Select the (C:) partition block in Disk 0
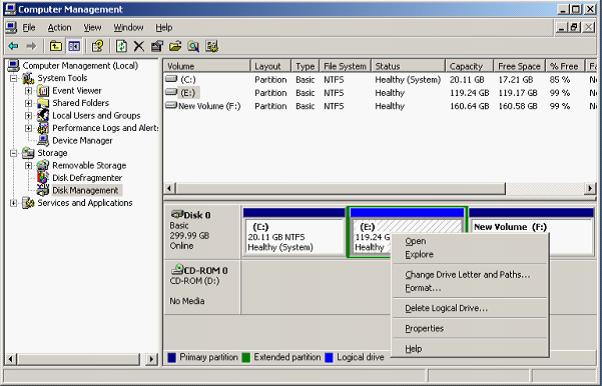 click(x=294, y=232)
